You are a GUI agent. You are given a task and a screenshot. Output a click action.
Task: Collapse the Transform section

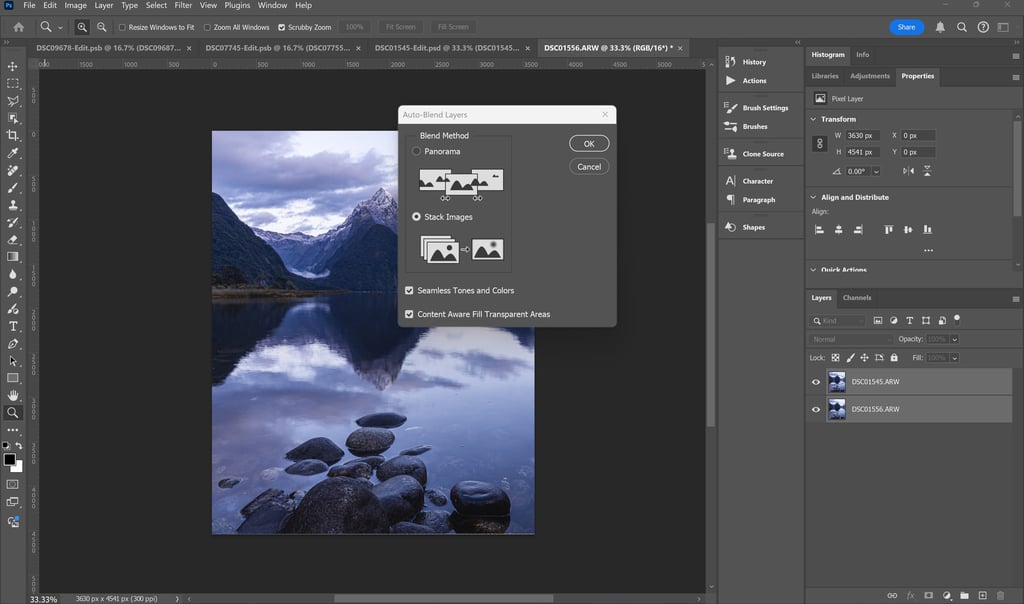tap(814, 119)
